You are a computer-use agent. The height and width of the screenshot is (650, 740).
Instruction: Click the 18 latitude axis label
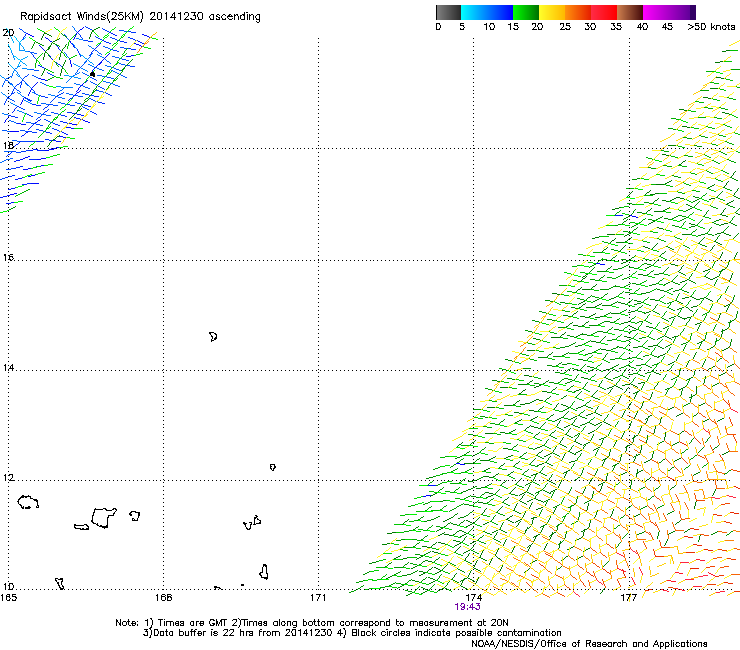tap(8, 145)
